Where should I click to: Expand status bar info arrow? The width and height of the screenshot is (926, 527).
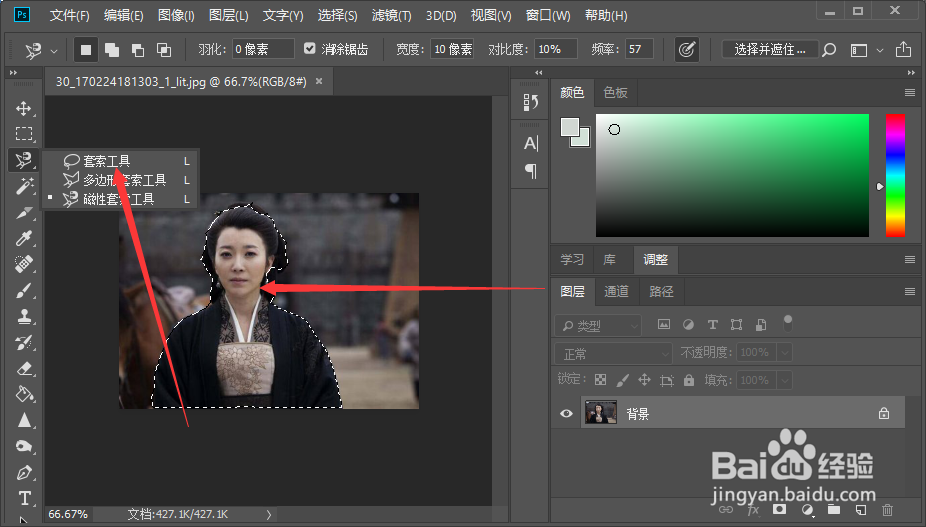point(269,515)
